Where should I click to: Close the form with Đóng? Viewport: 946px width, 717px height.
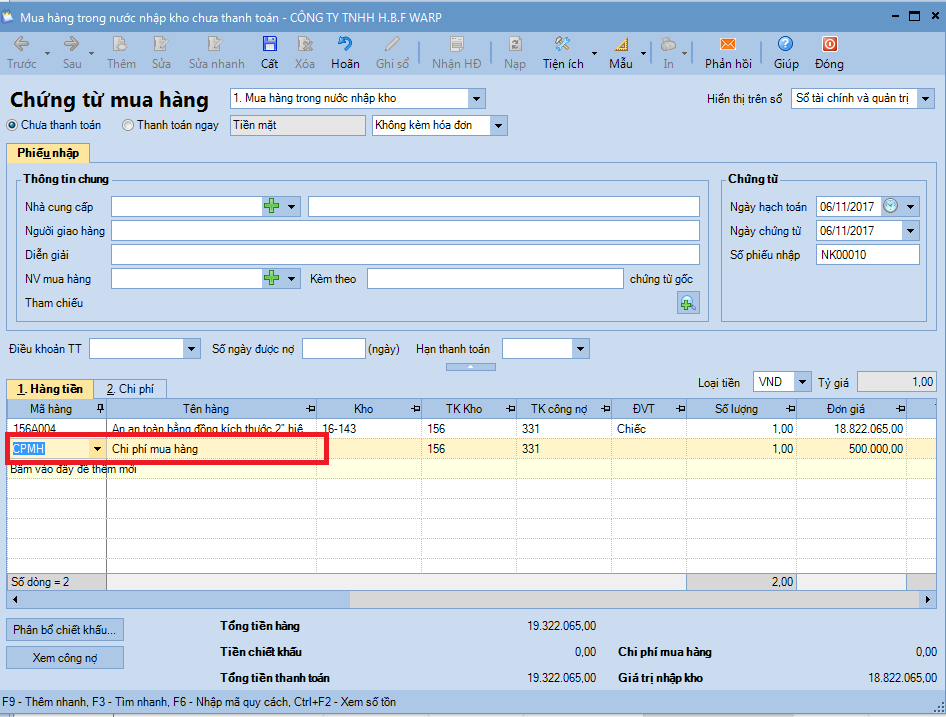coord(829,53)
